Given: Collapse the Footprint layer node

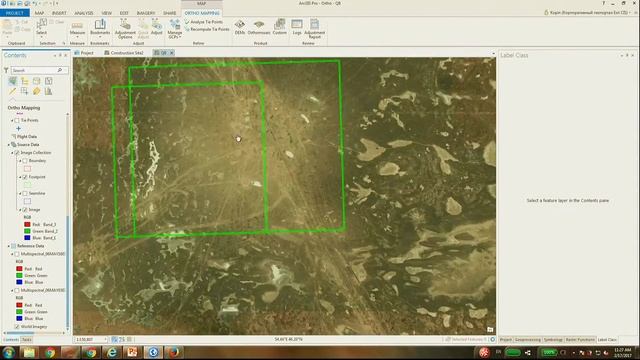Looking at the screenshot, I should tap(20, 177).
